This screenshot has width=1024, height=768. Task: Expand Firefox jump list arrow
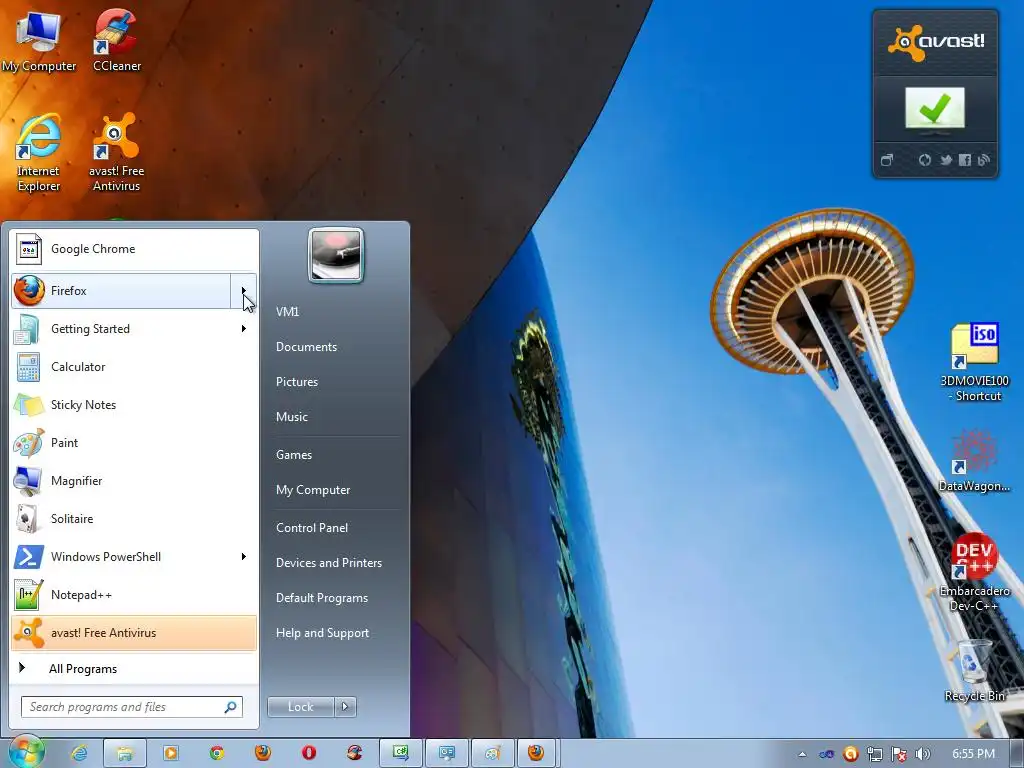tap(244, 291)
